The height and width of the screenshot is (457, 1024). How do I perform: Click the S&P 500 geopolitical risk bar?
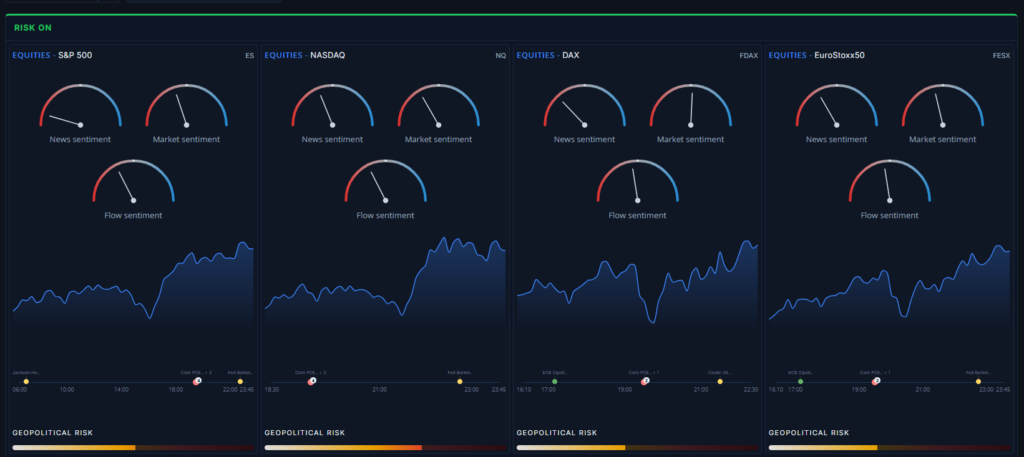(x=133, y=448)
